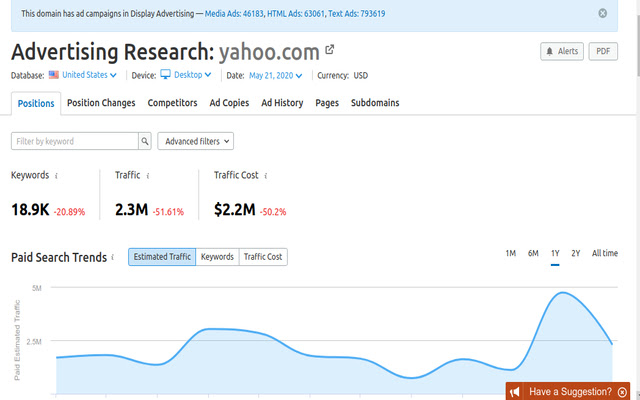Close the Have a Suggestion widget
The image size is (640, 400).
pos(622,392)
